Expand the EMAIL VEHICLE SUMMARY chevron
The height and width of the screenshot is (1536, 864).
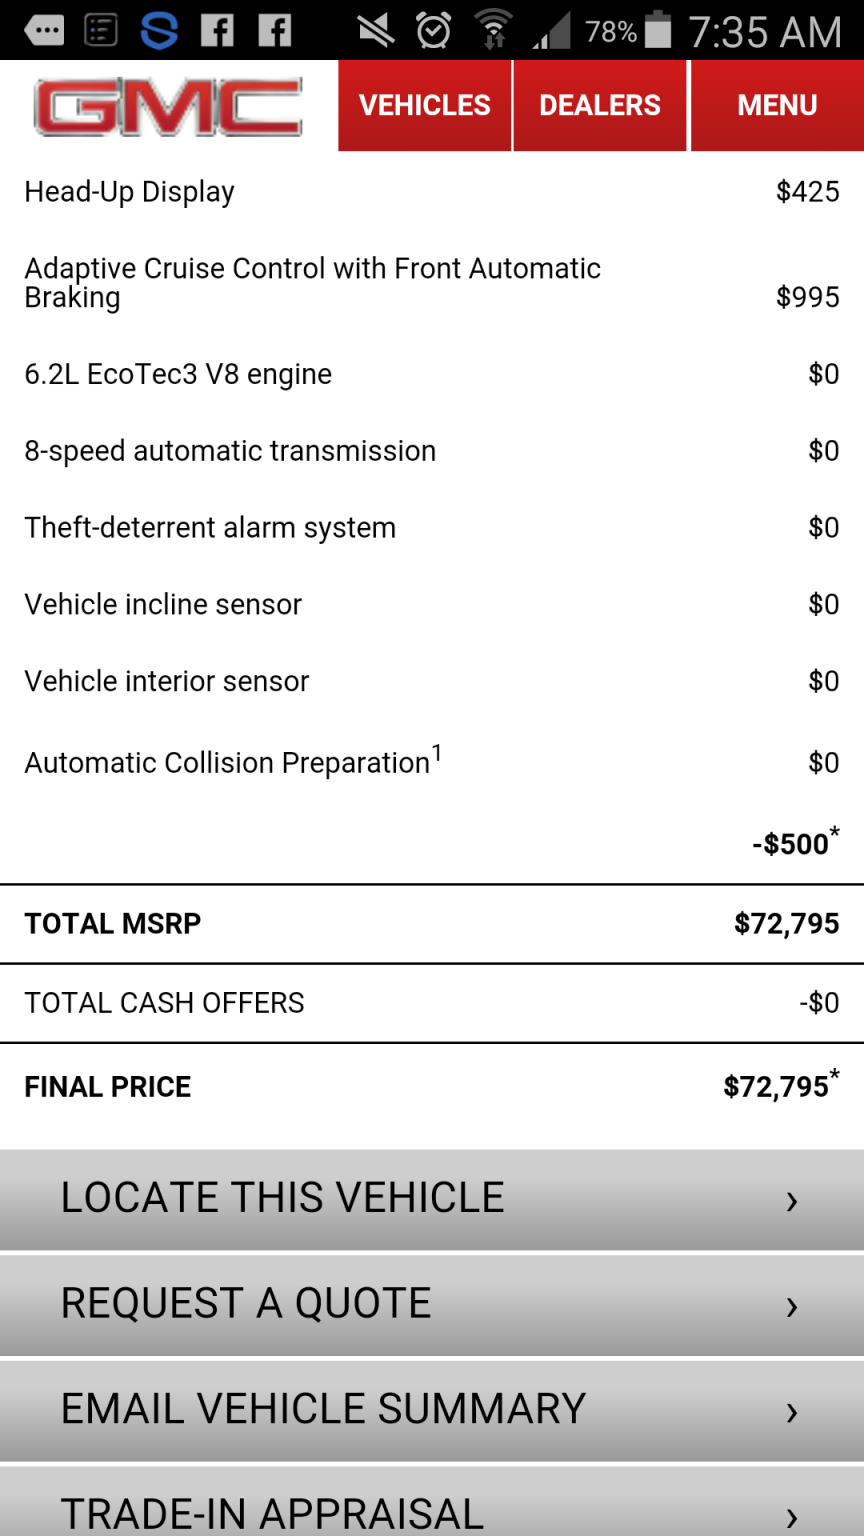[792, 1412]
